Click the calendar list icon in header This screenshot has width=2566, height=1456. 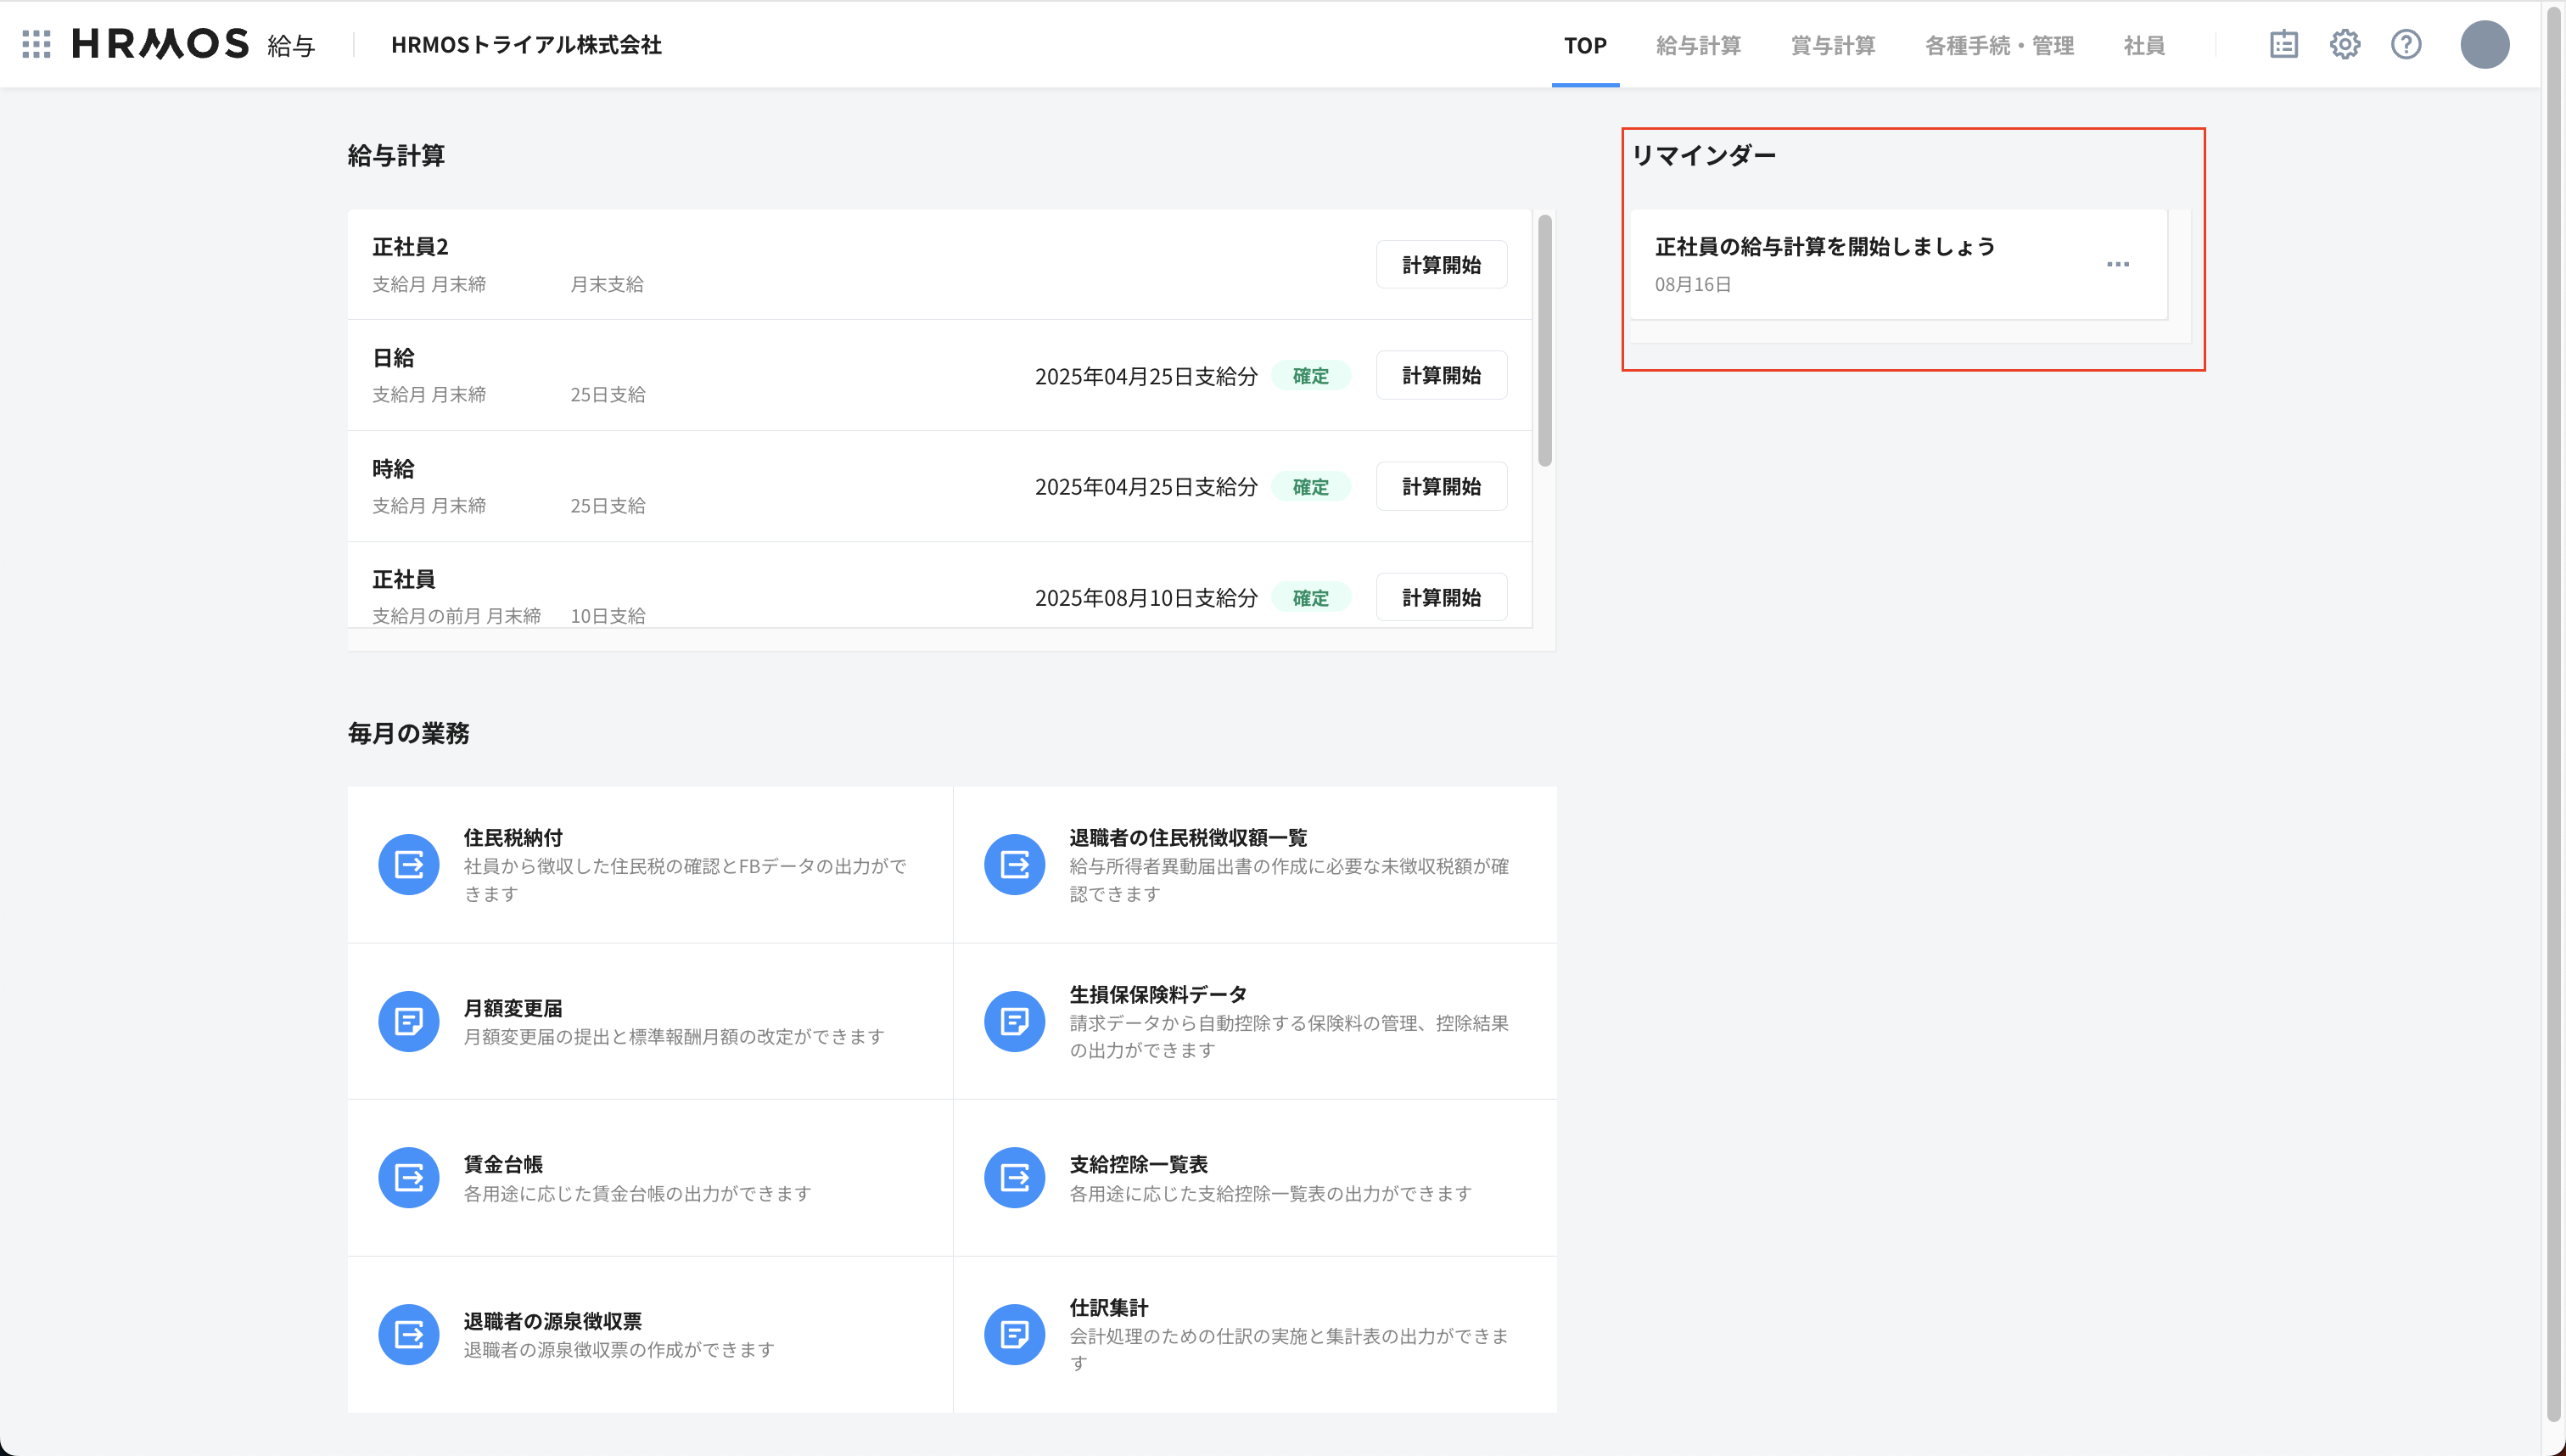click(2284, 44)
